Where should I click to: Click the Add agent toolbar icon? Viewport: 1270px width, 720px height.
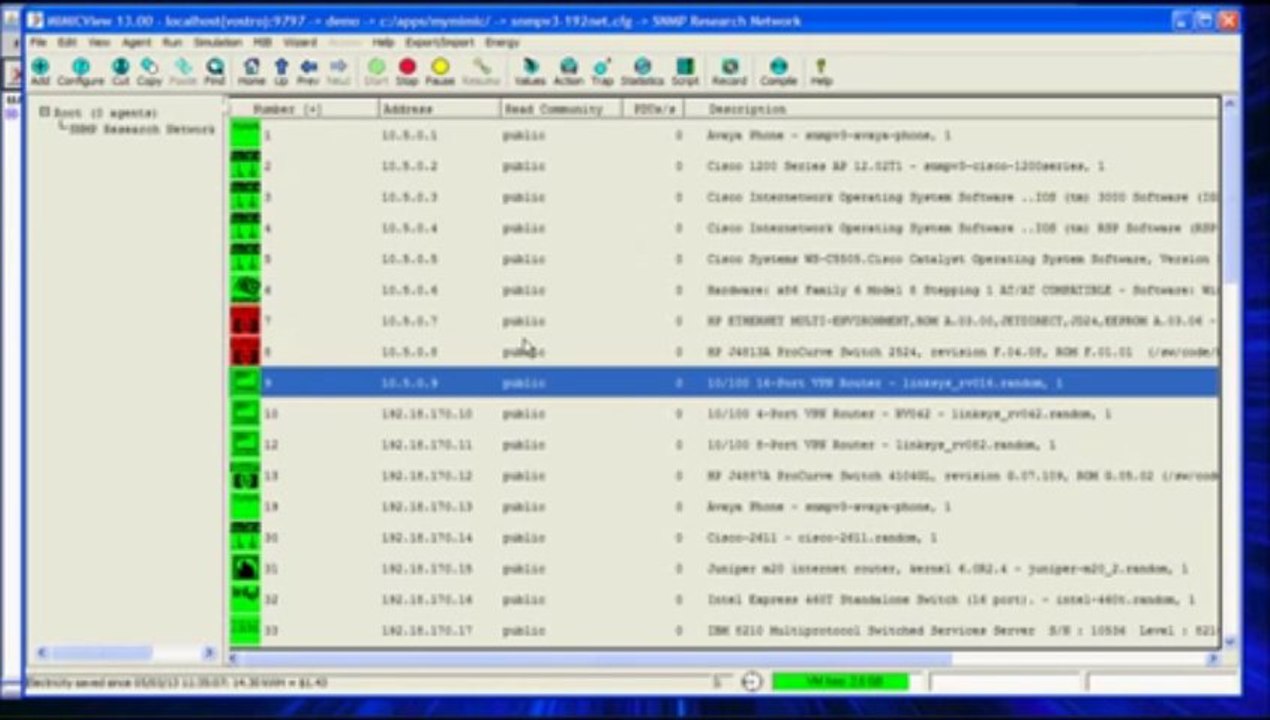(40, 71)
